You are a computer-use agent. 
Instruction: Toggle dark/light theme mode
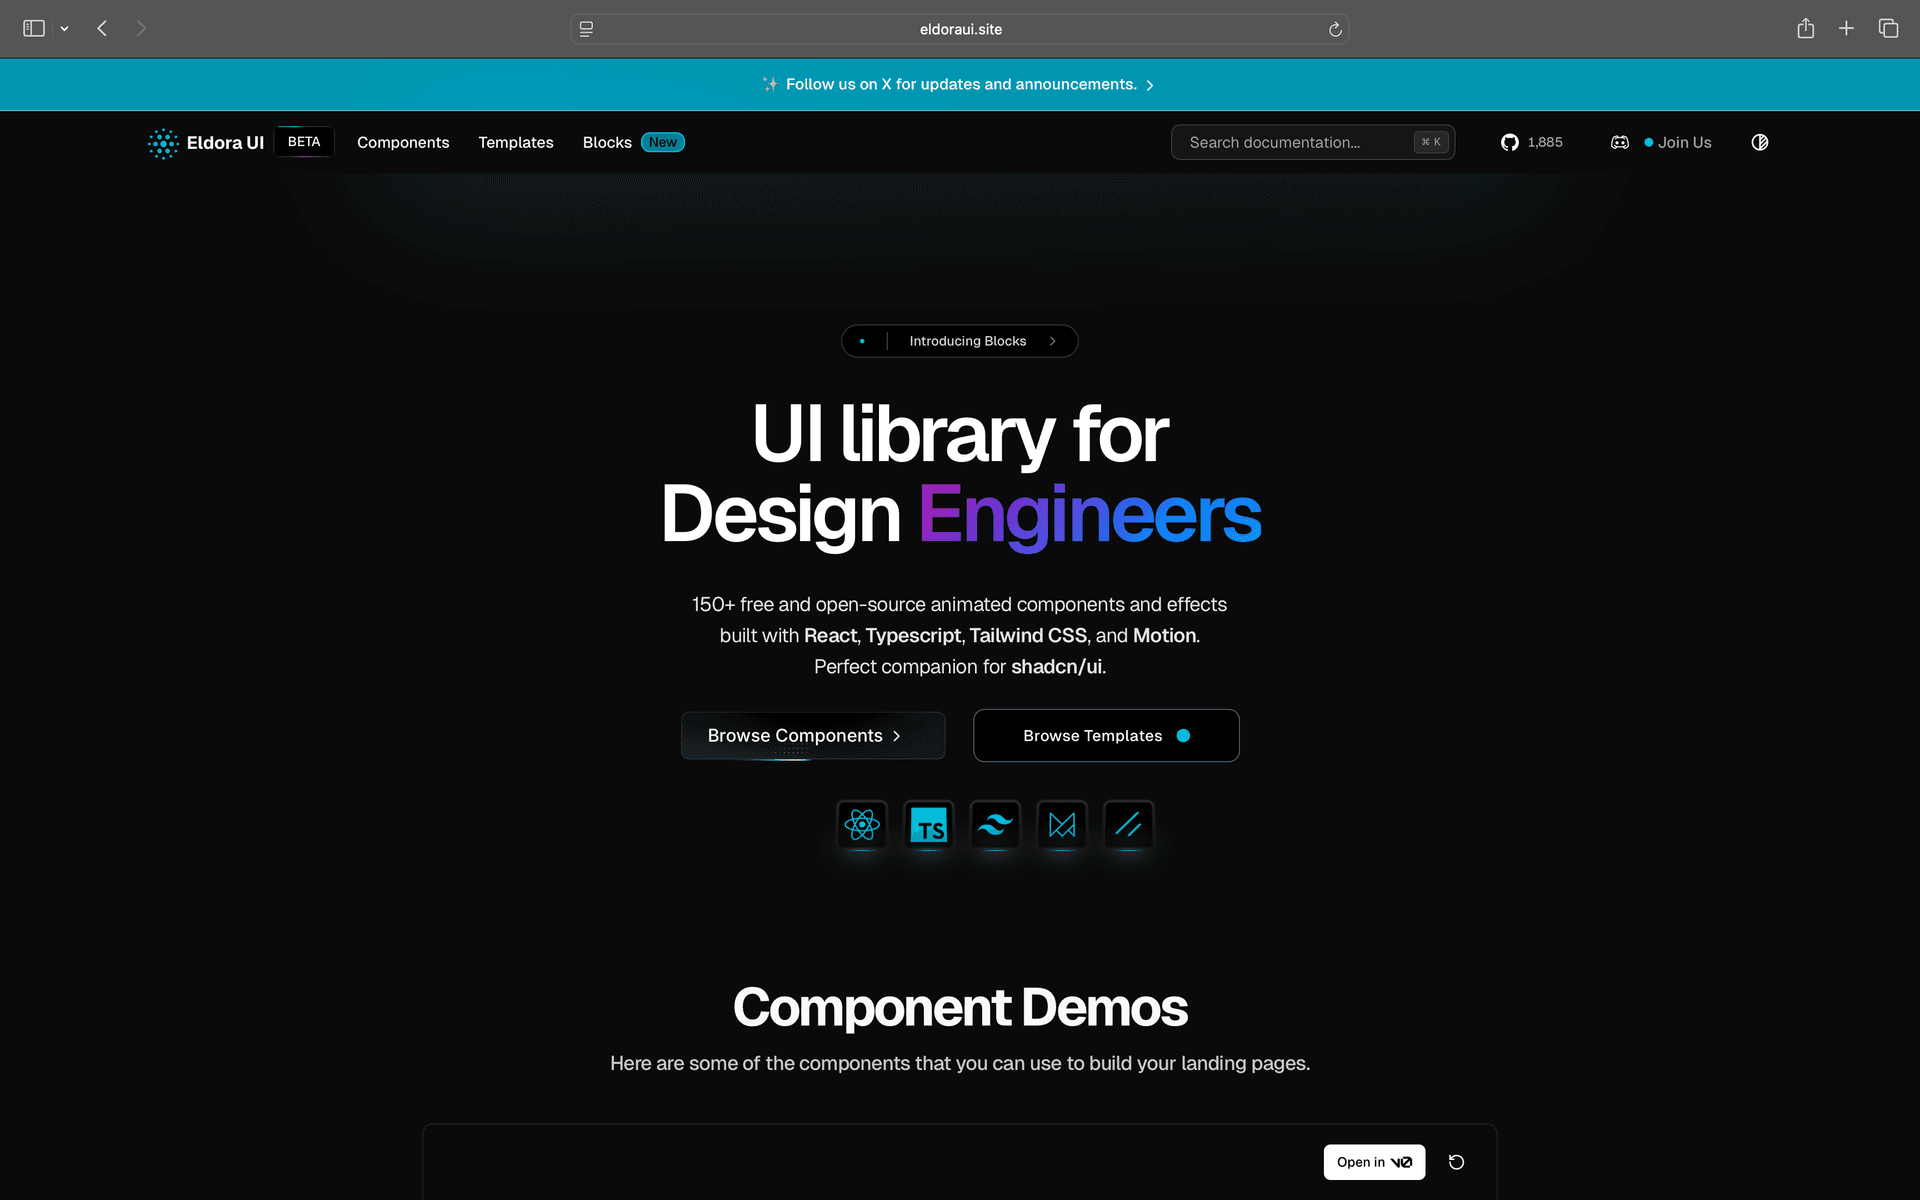(x=1760, y=142)
